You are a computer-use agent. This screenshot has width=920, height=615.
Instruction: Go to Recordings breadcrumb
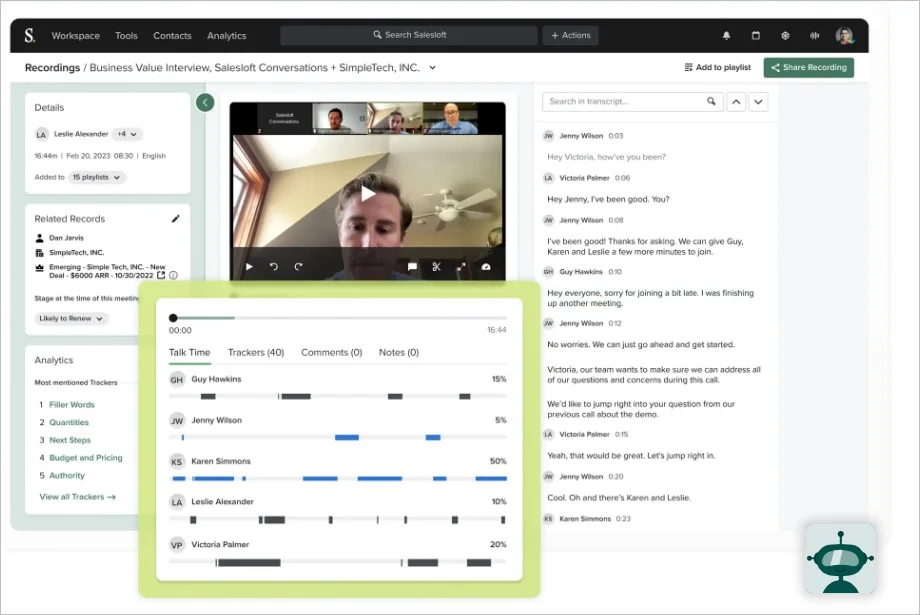[x=52, y=67]
